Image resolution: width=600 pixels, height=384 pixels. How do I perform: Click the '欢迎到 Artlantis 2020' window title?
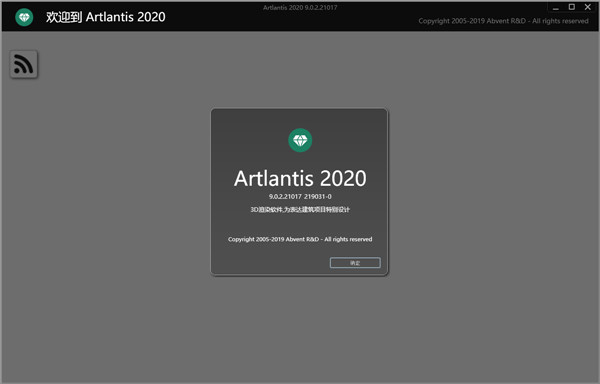(x=106, y=17)
